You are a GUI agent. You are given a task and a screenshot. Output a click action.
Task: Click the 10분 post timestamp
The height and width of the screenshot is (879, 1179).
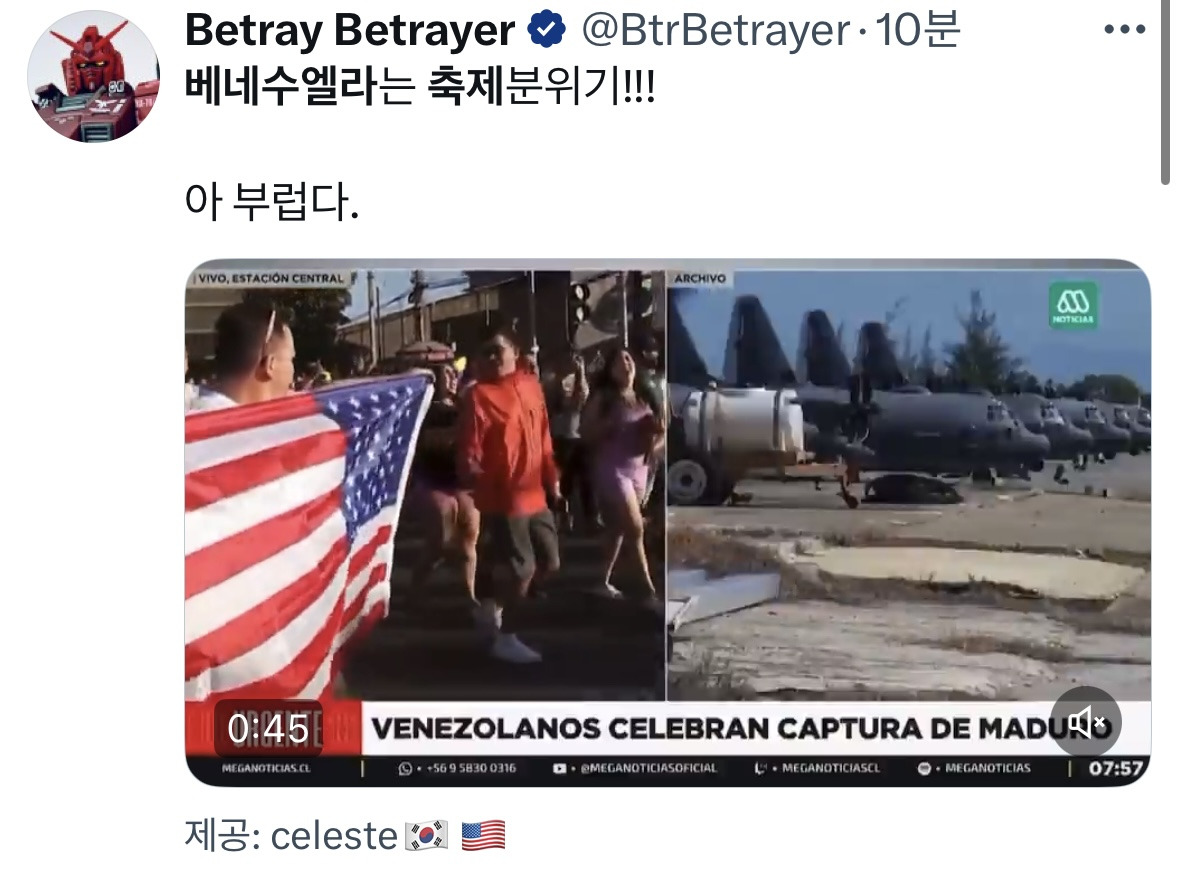tap(917, 30)
